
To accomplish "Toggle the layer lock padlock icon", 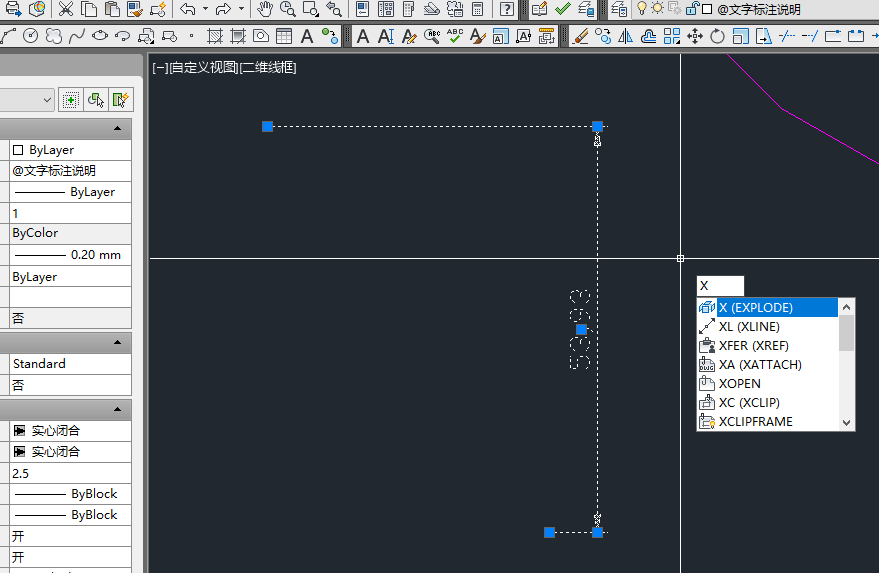I will click(692, 8).
